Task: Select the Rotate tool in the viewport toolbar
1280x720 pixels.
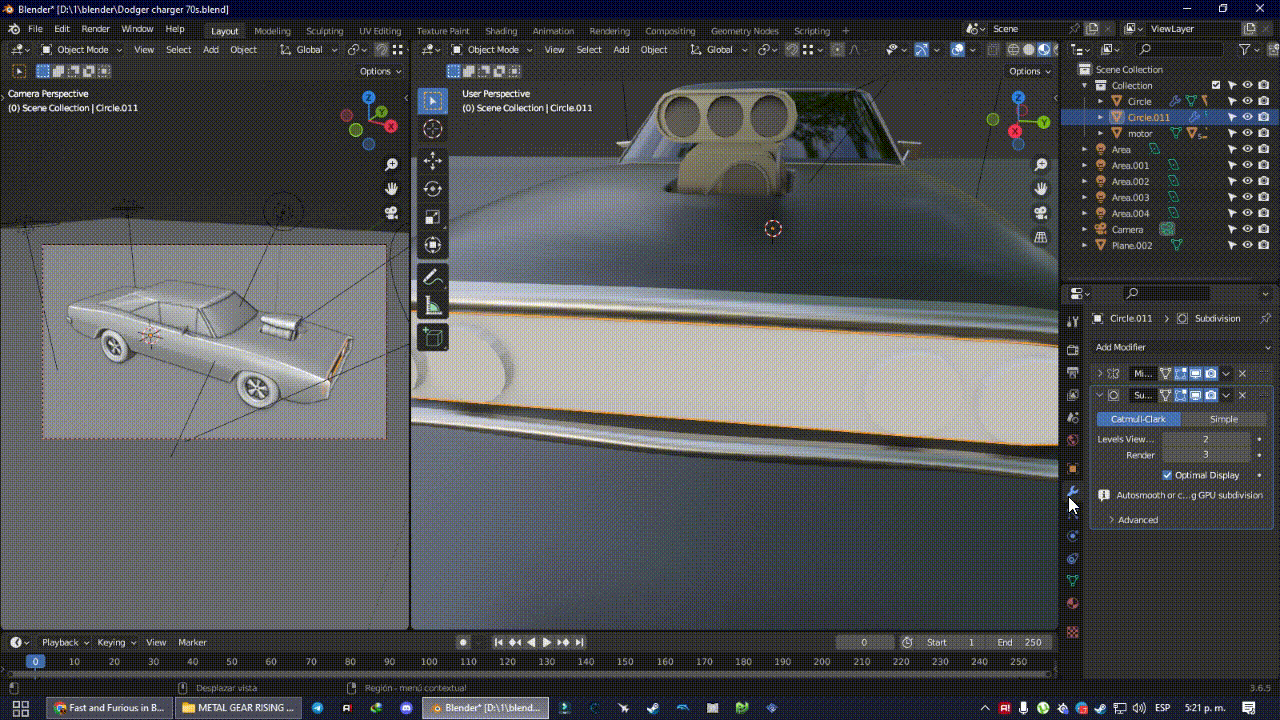Action: 432,189
